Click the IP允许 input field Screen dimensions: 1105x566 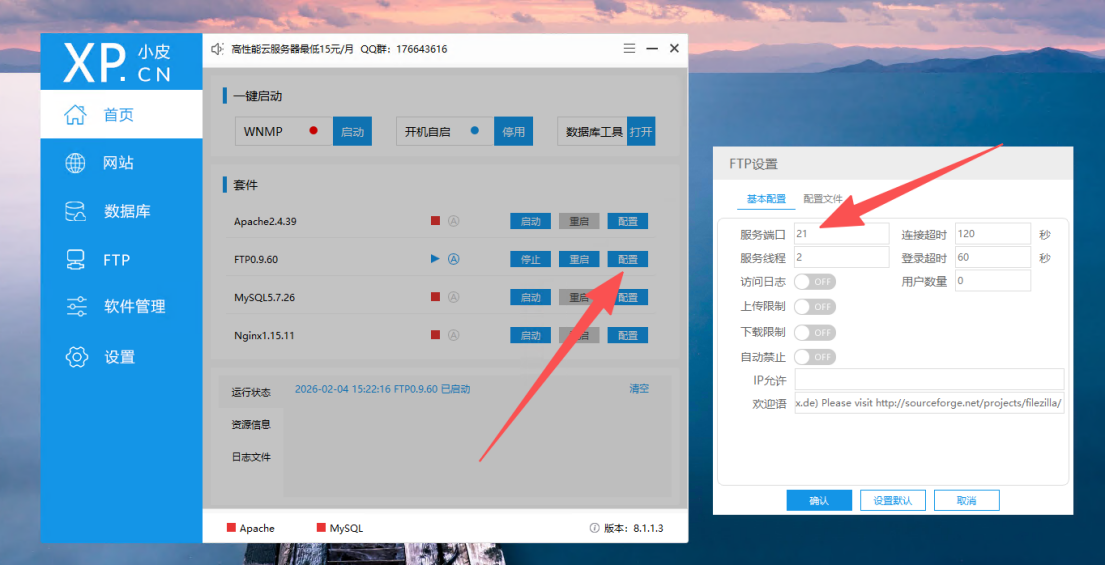[929, 379]
